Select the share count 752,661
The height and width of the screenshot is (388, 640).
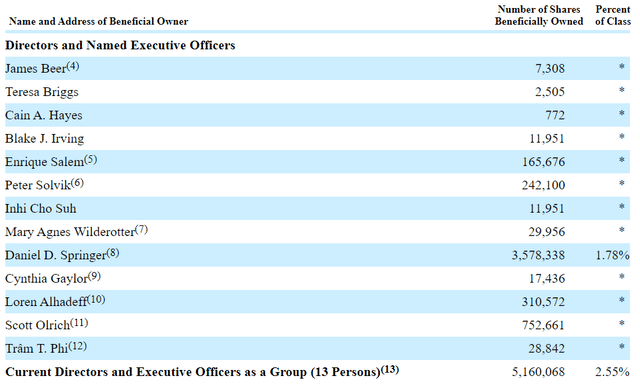[x=544, y=325]
